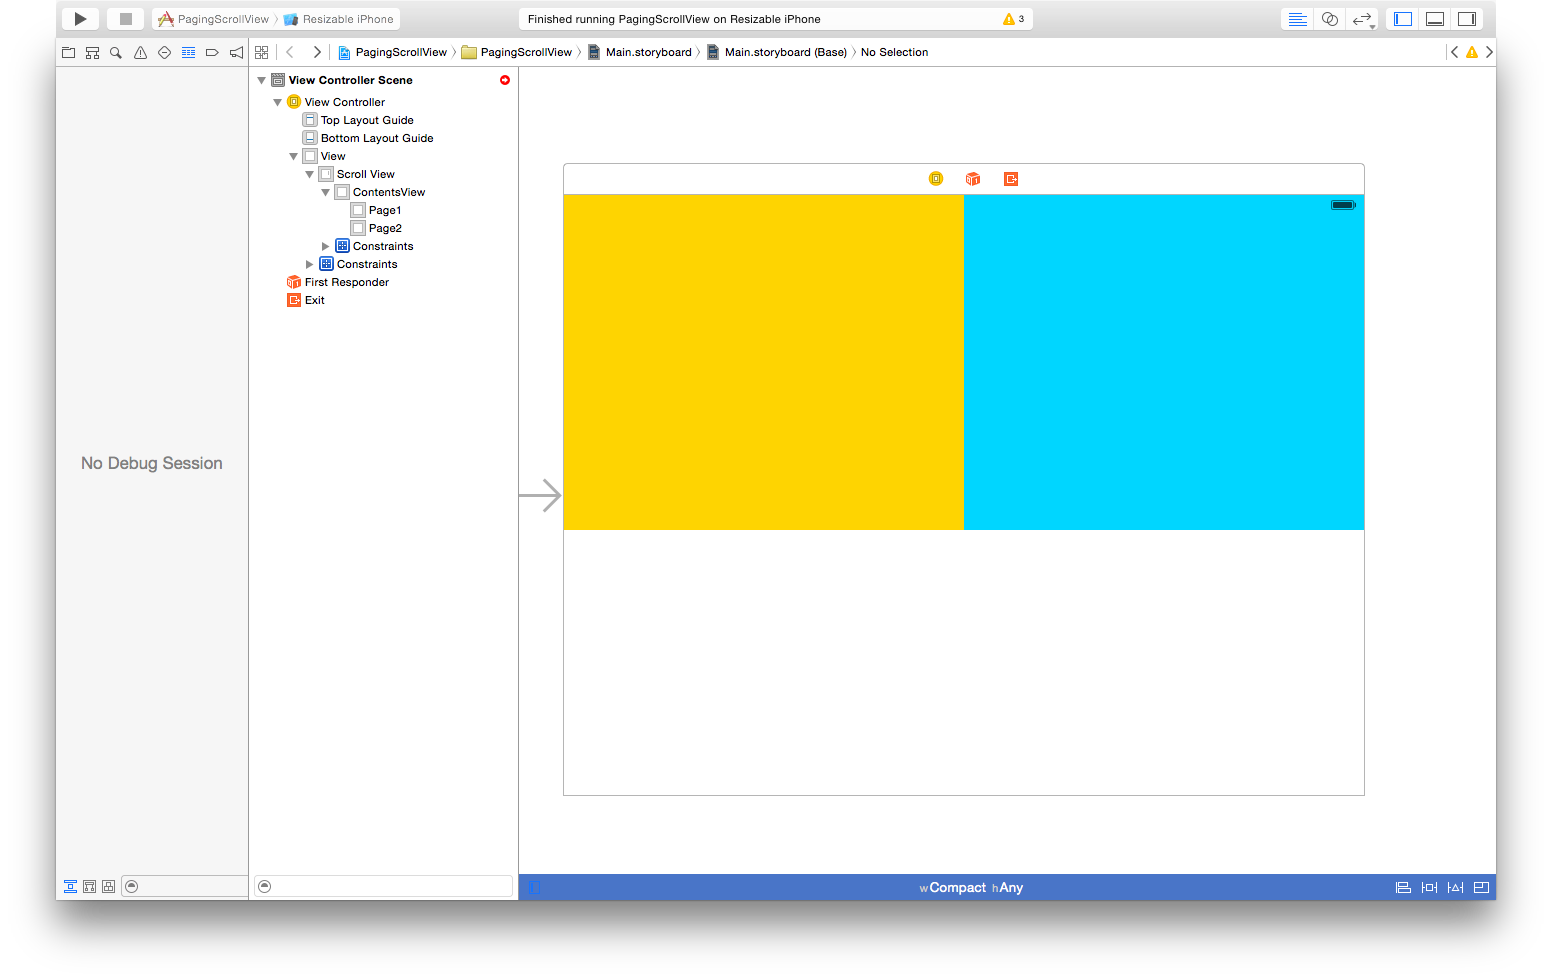Go back in editor history
The height and width of the screenshot is (980, 1552).
290,52
